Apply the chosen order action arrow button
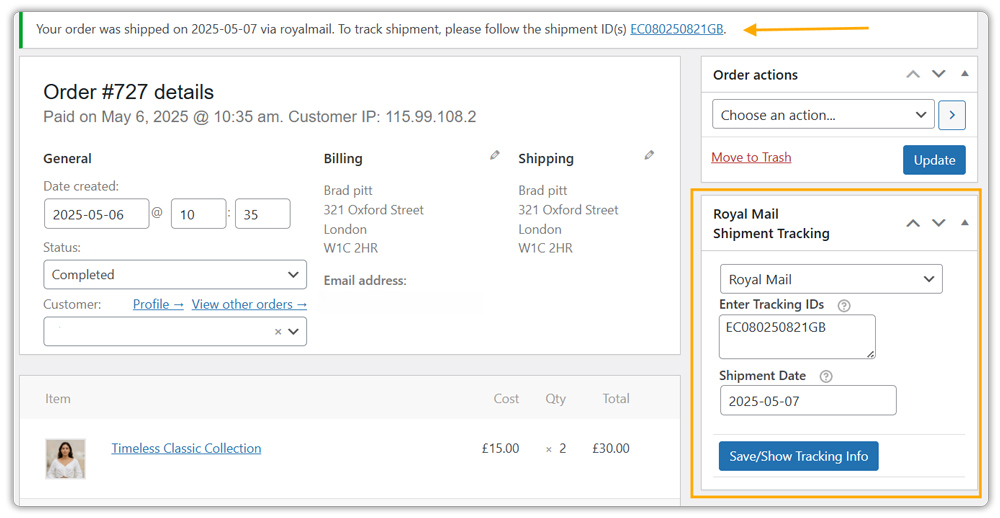 952,115
